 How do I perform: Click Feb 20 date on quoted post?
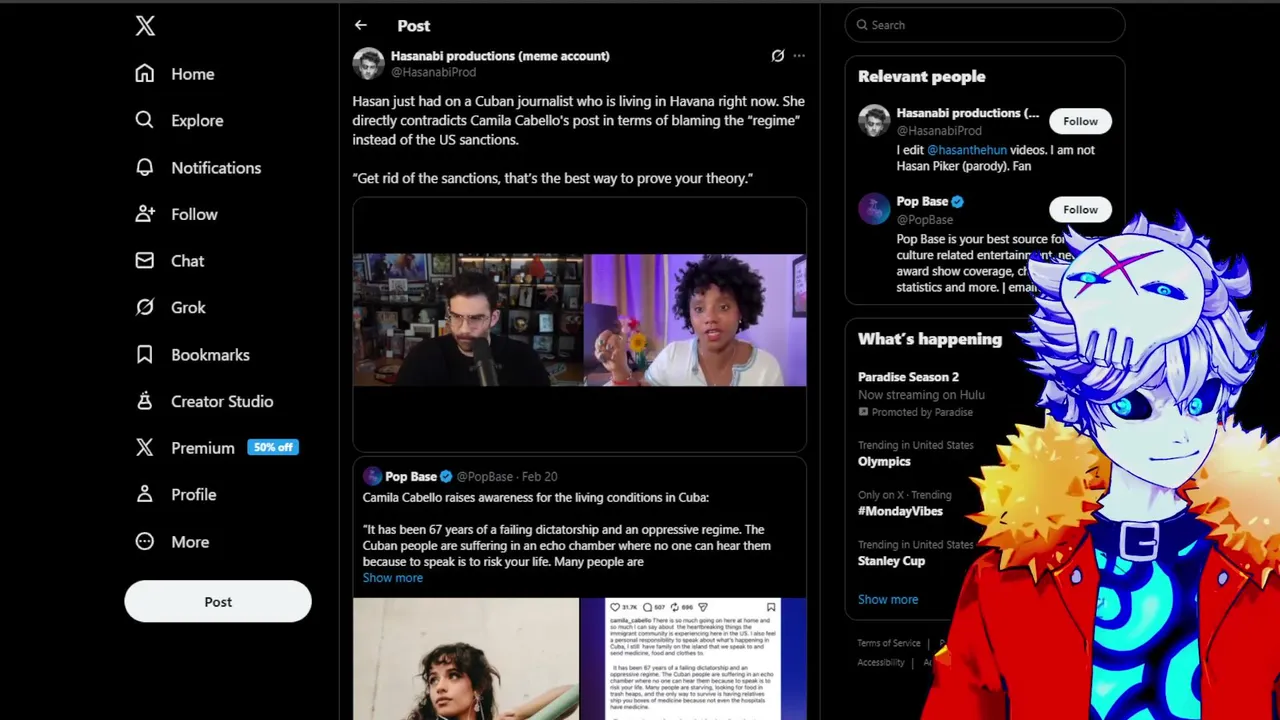click(540, 476)
